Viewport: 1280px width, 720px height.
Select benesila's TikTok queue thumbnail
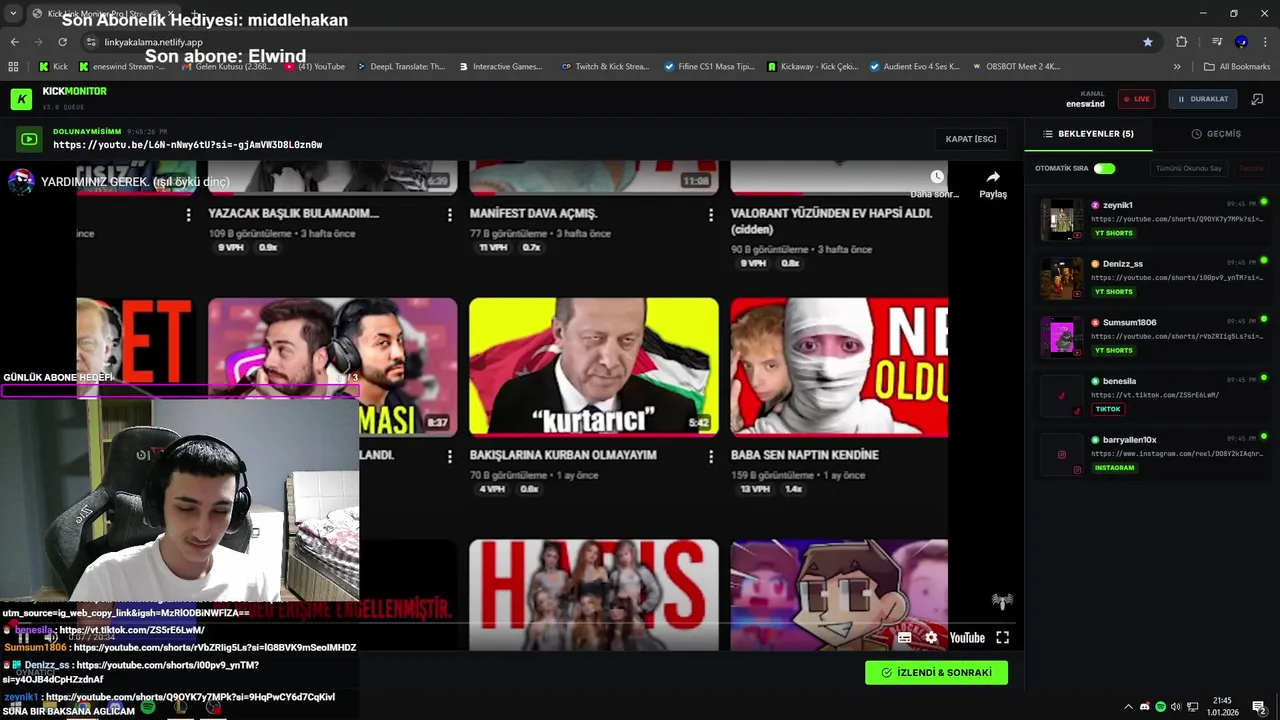click(x=1061, y=395)
